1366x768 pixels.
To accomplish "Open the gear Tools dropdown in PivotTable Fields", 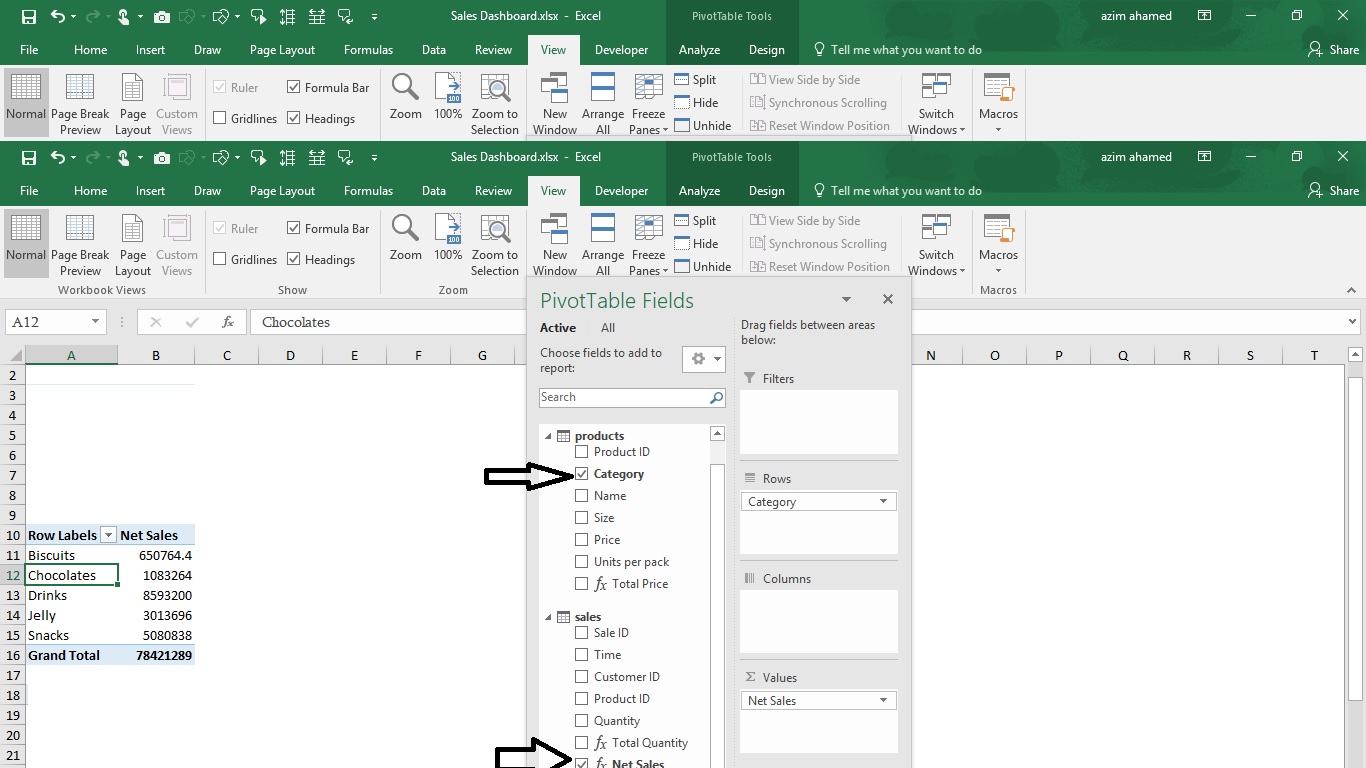I will (704, 359).
